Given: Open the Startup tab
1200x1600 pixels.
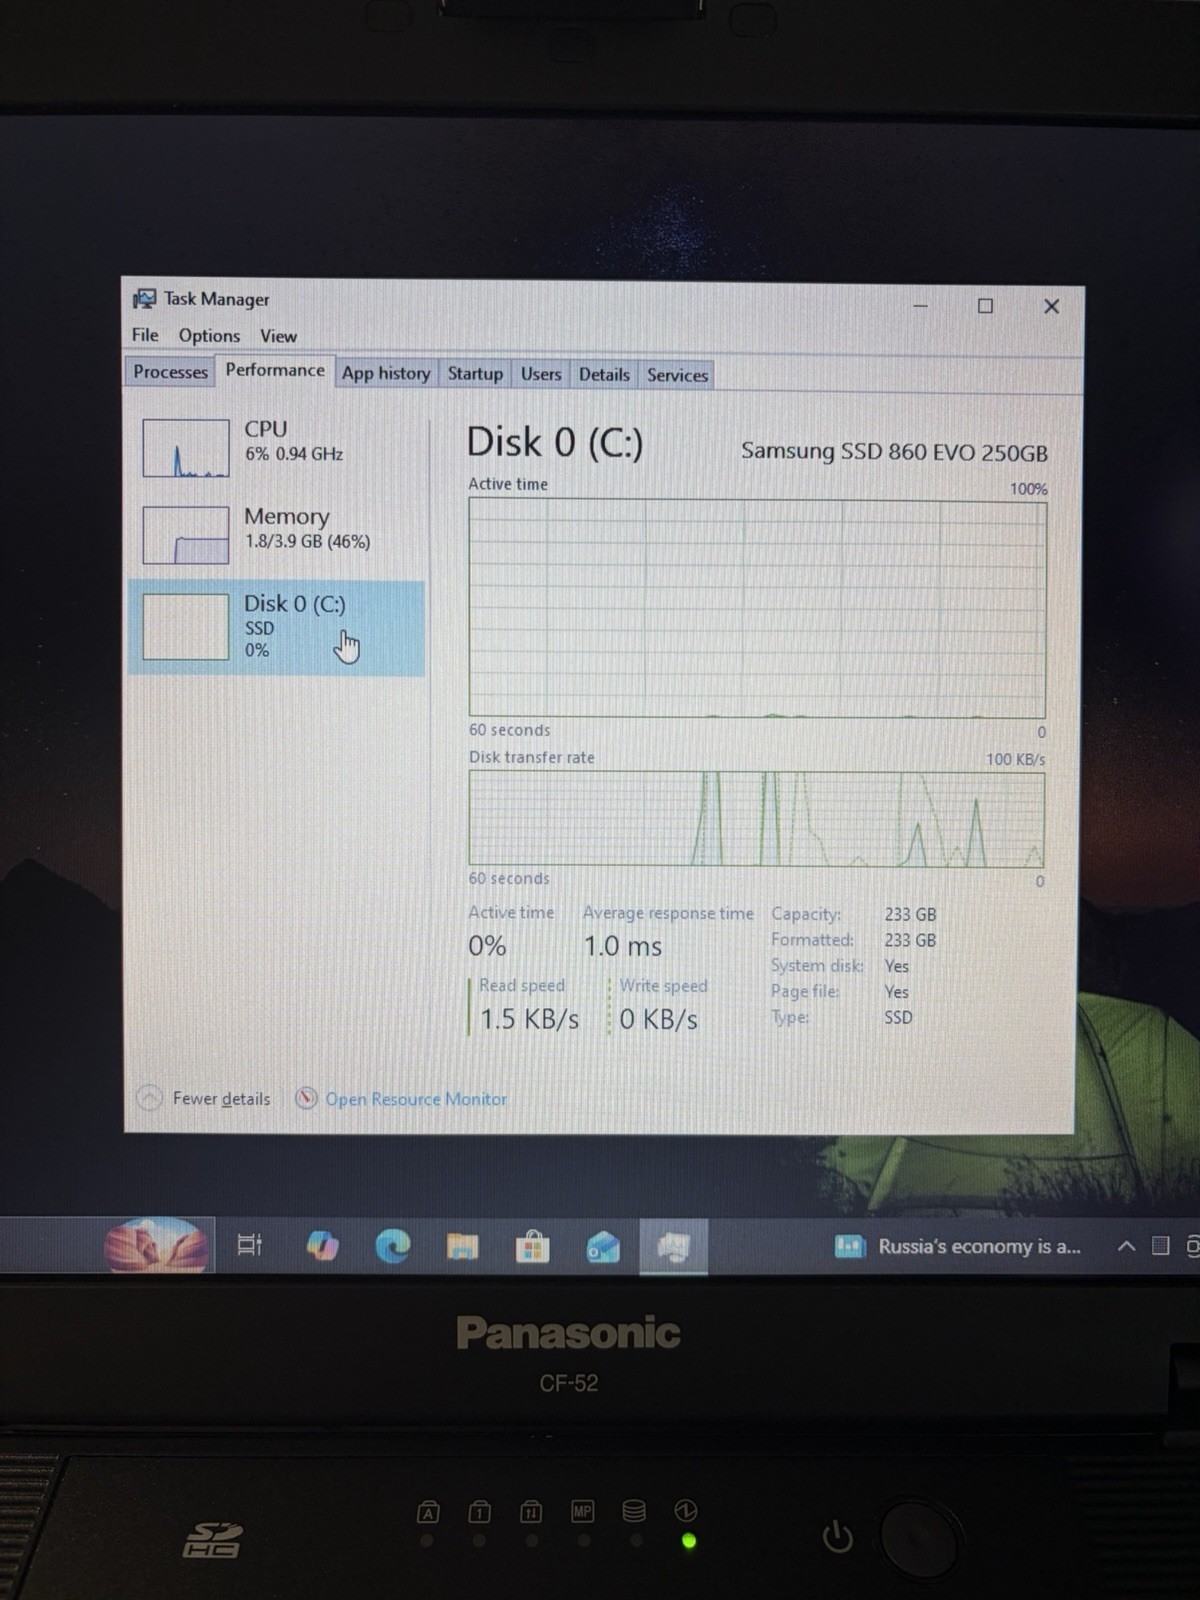Looking at the screenshot, I should [475, 374].
